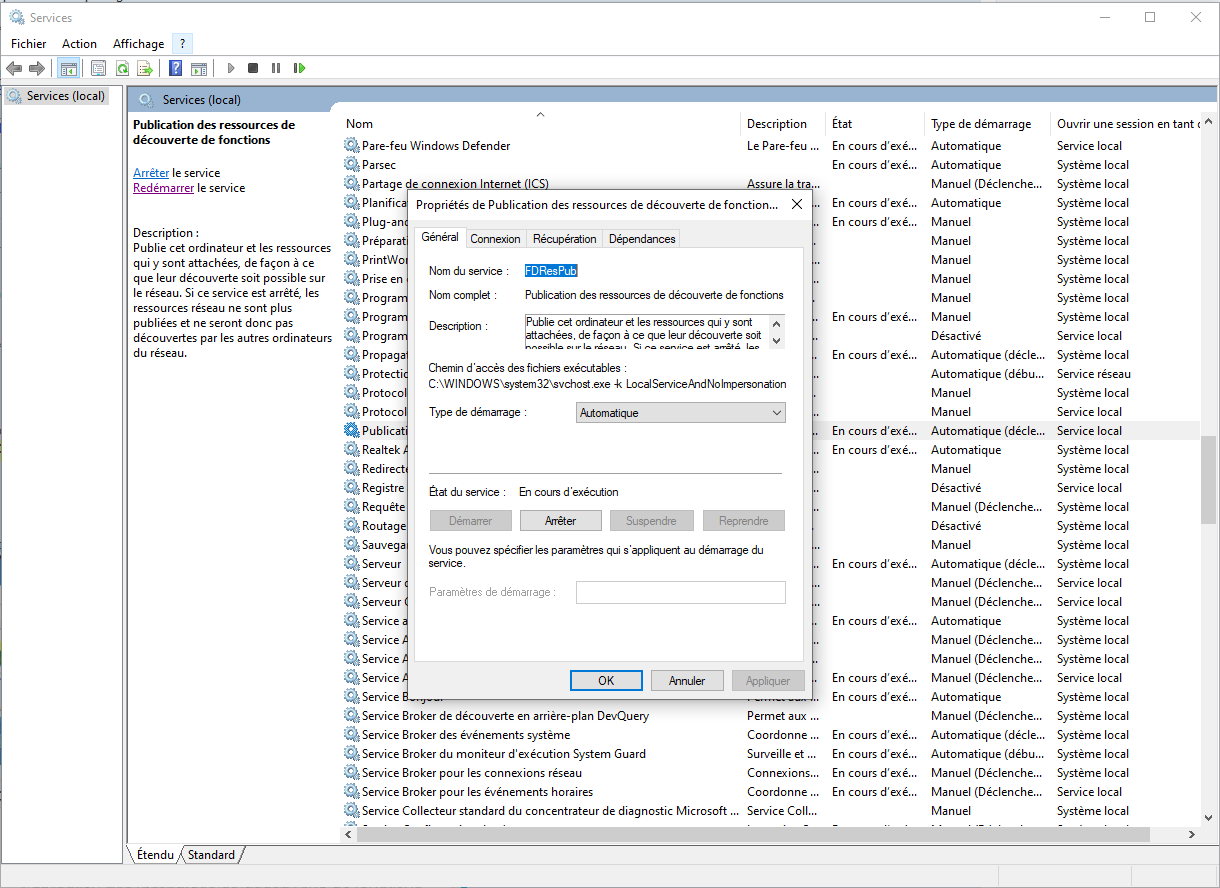Open the ? help menu
Viewport: 1220px width, 888px height.
[x=183, y=44]
